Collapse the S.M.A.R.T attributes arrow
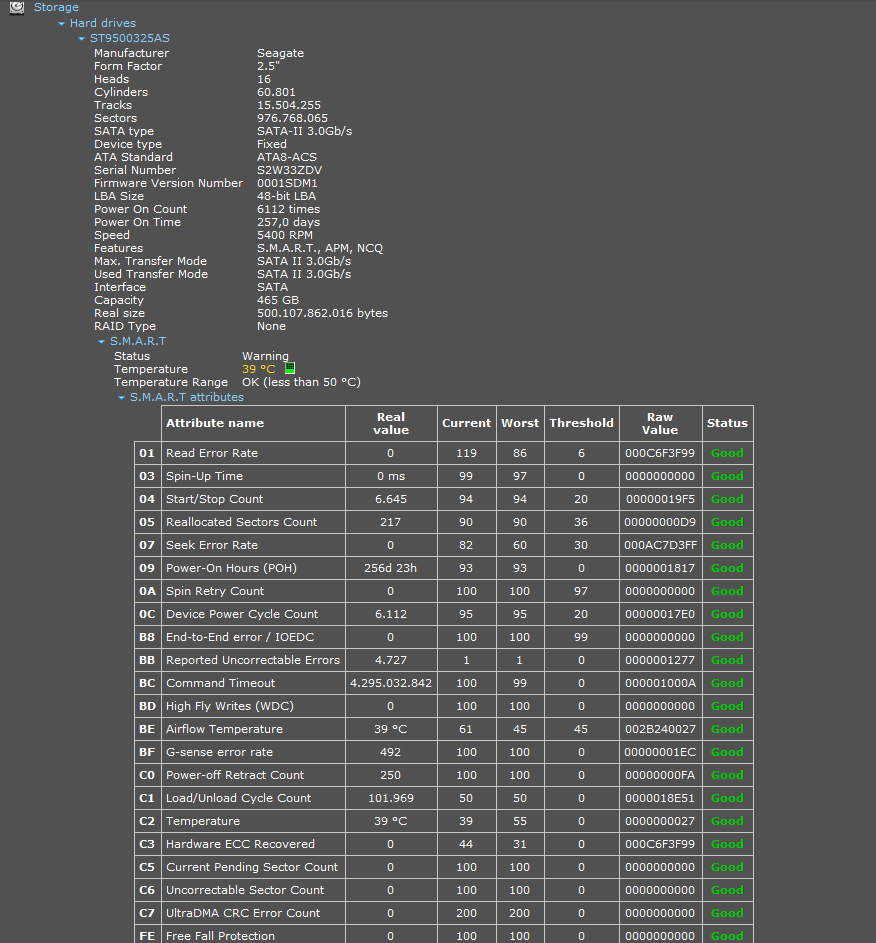The image size is (876, 943). 121,398
